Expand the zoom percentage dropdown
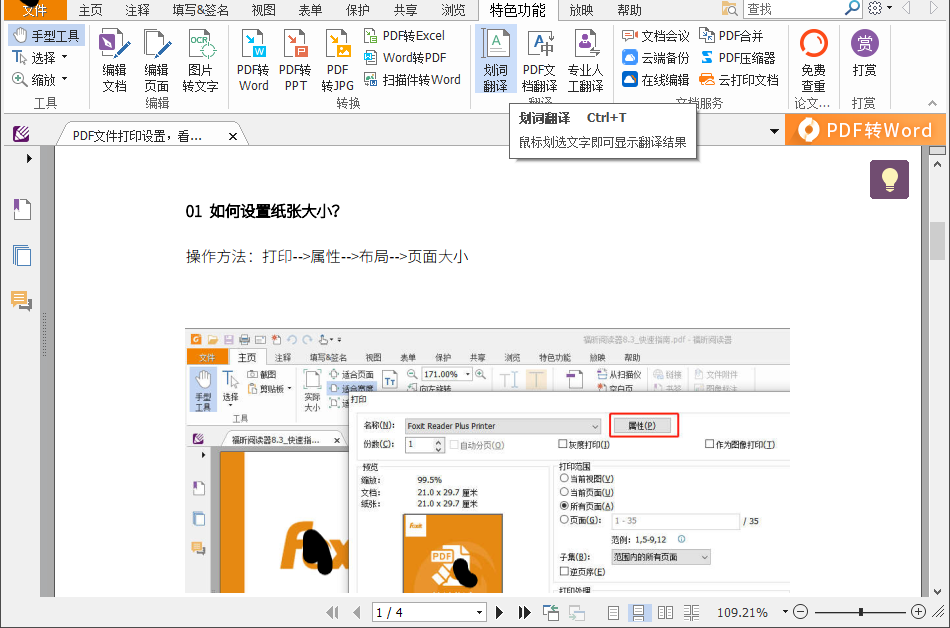The width and height of the screenshot is (950, 628). 786,612
